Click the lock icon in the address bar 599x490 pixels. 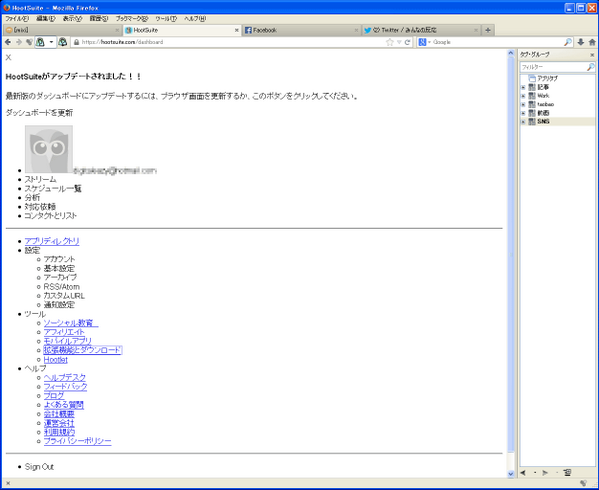pos(76,42)
